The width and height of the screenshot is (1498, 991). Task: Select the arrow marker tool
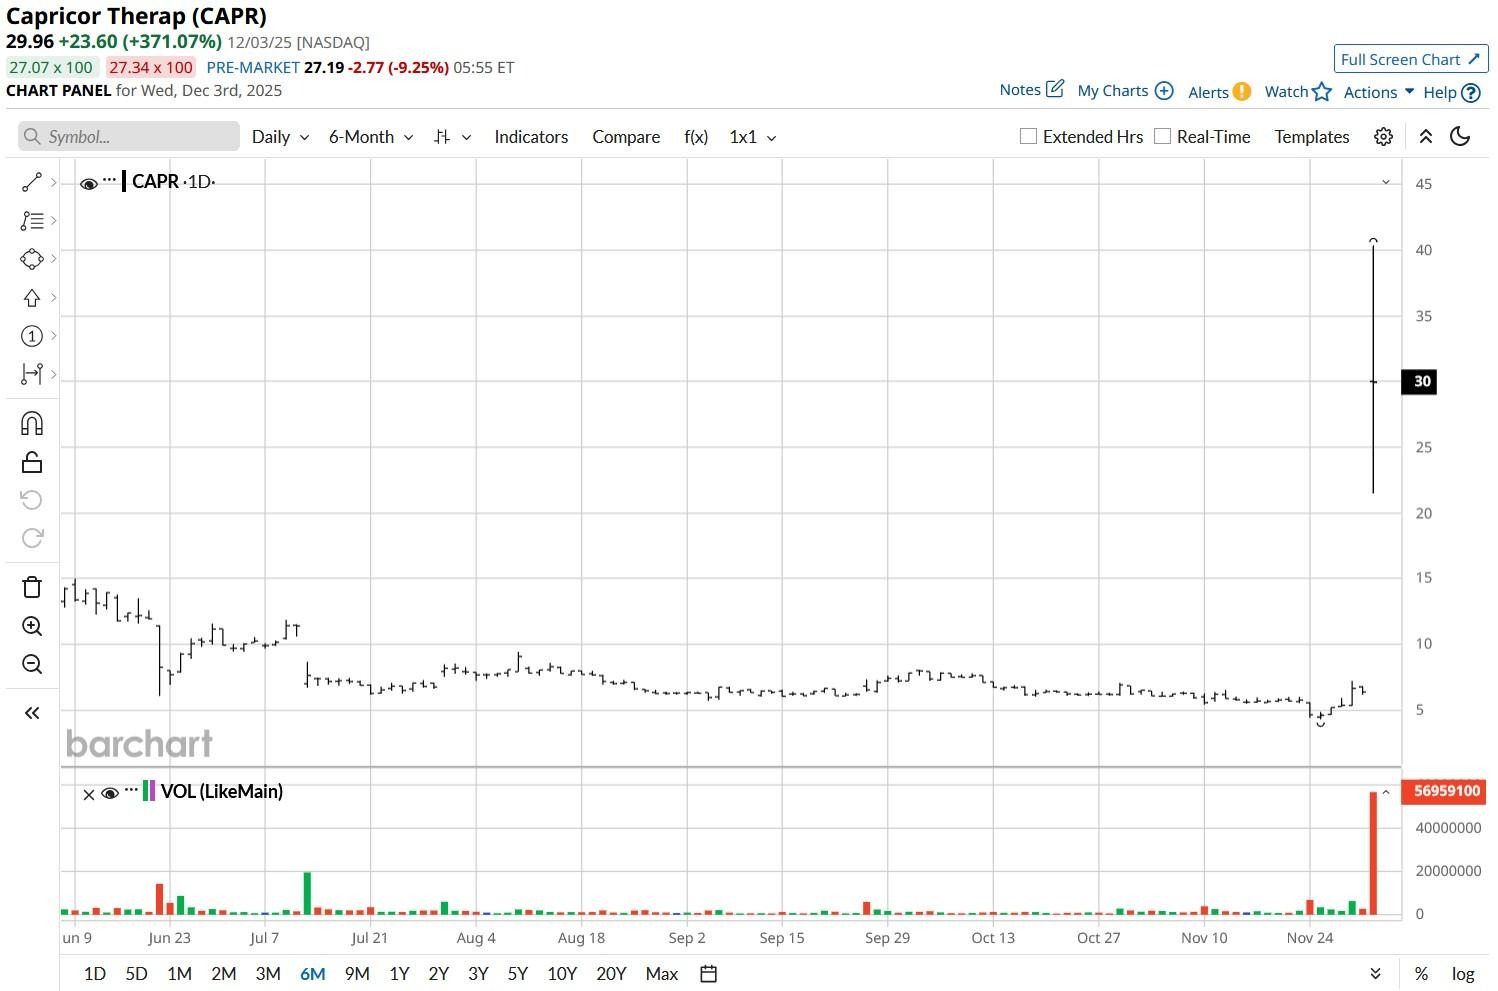pos(32,298)
